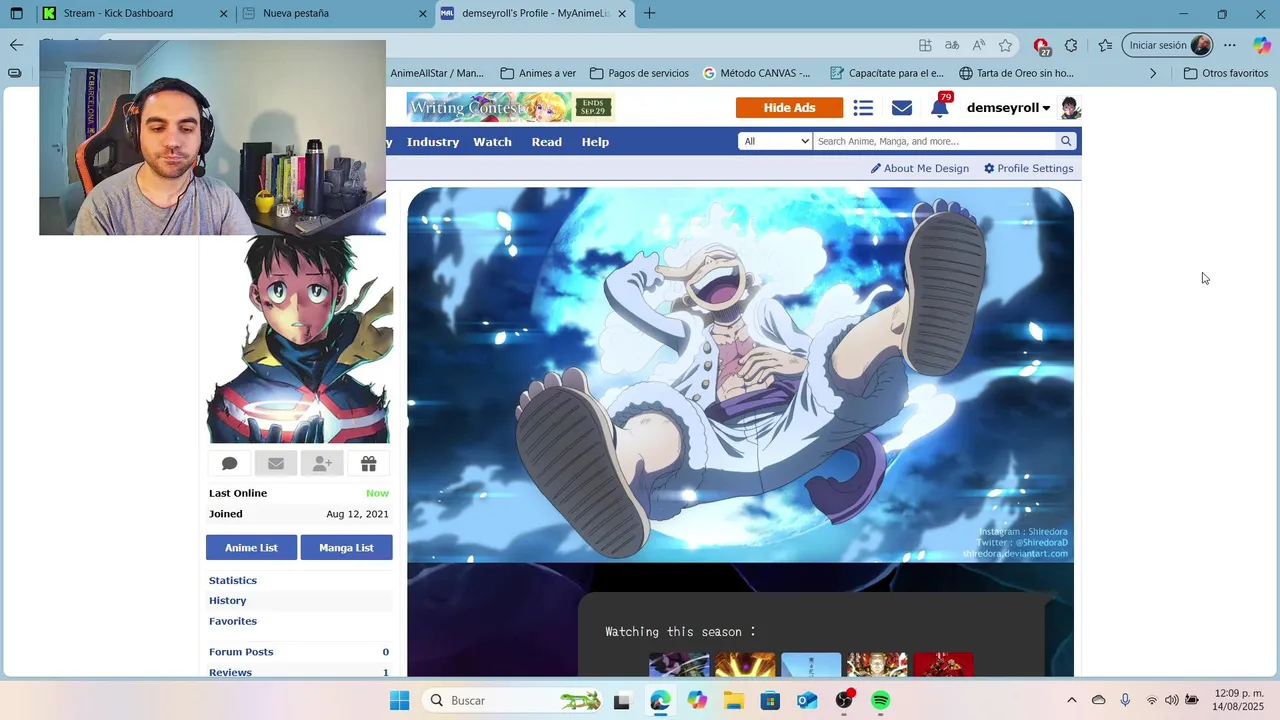The height and width of the screenshot is (720, 1280).
Task: Click the ad blocker extension icon with the 27 badge
Action: click(1042, 46)
